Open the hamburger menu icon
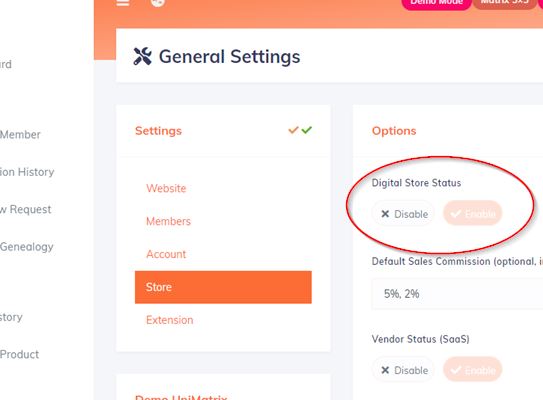Viewport: 543px width, 400px height. tap(123, 3)
